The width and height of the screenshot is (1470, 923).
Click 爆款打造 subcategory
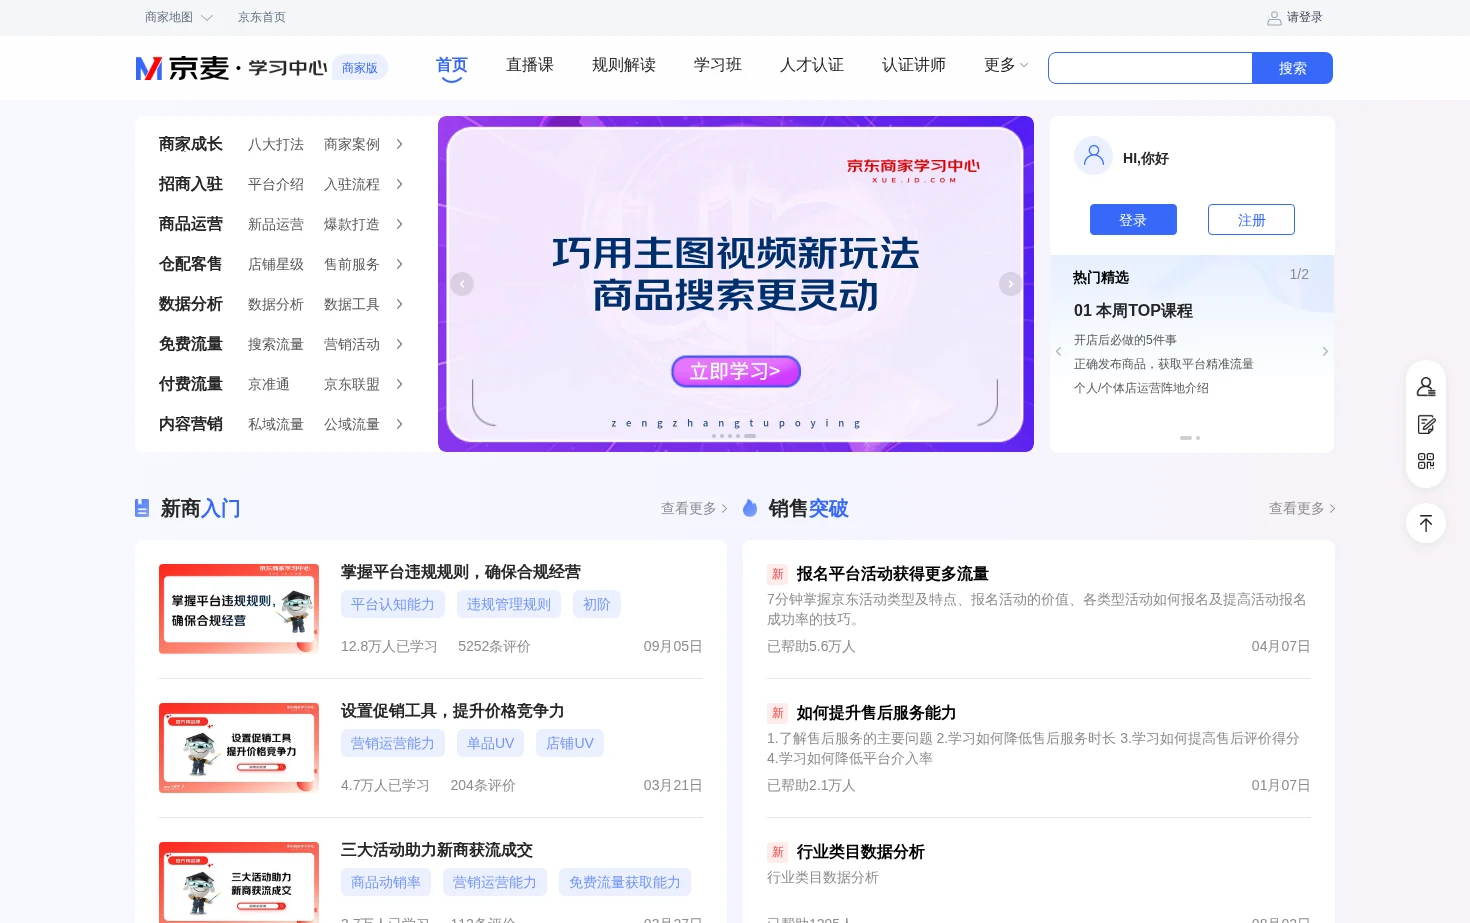352,224
